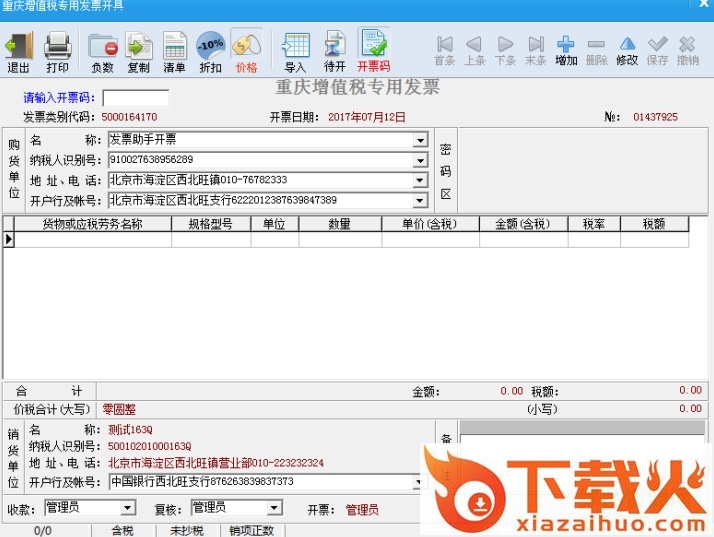Click the 导入 (Import) icon
Image resolution: width=714 pixels, height=537 pixels.
(295, 51)
